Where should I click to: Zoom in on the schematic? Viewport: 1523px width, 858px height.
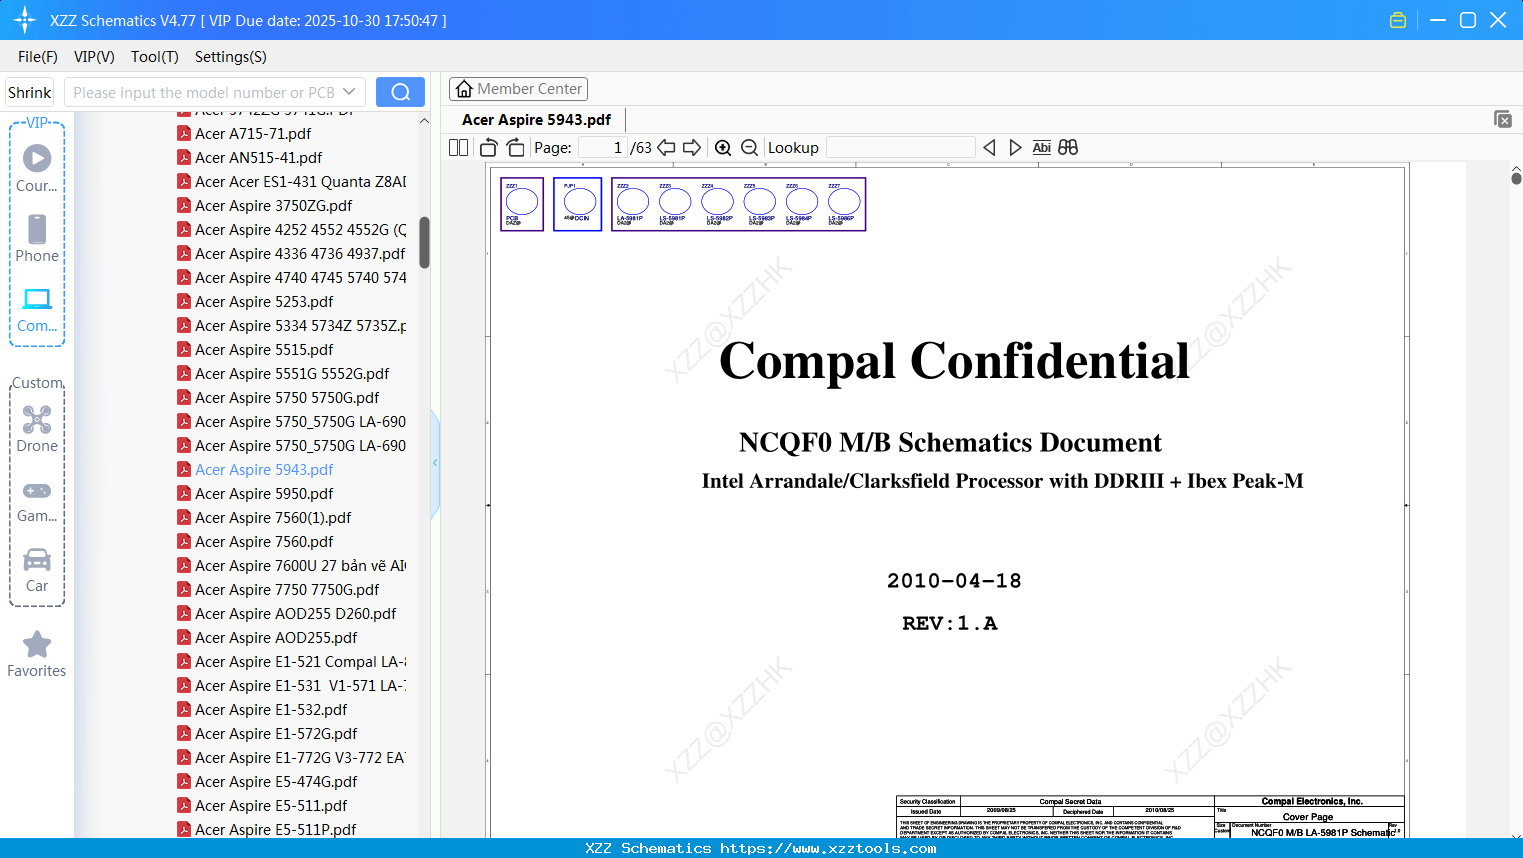723,148
